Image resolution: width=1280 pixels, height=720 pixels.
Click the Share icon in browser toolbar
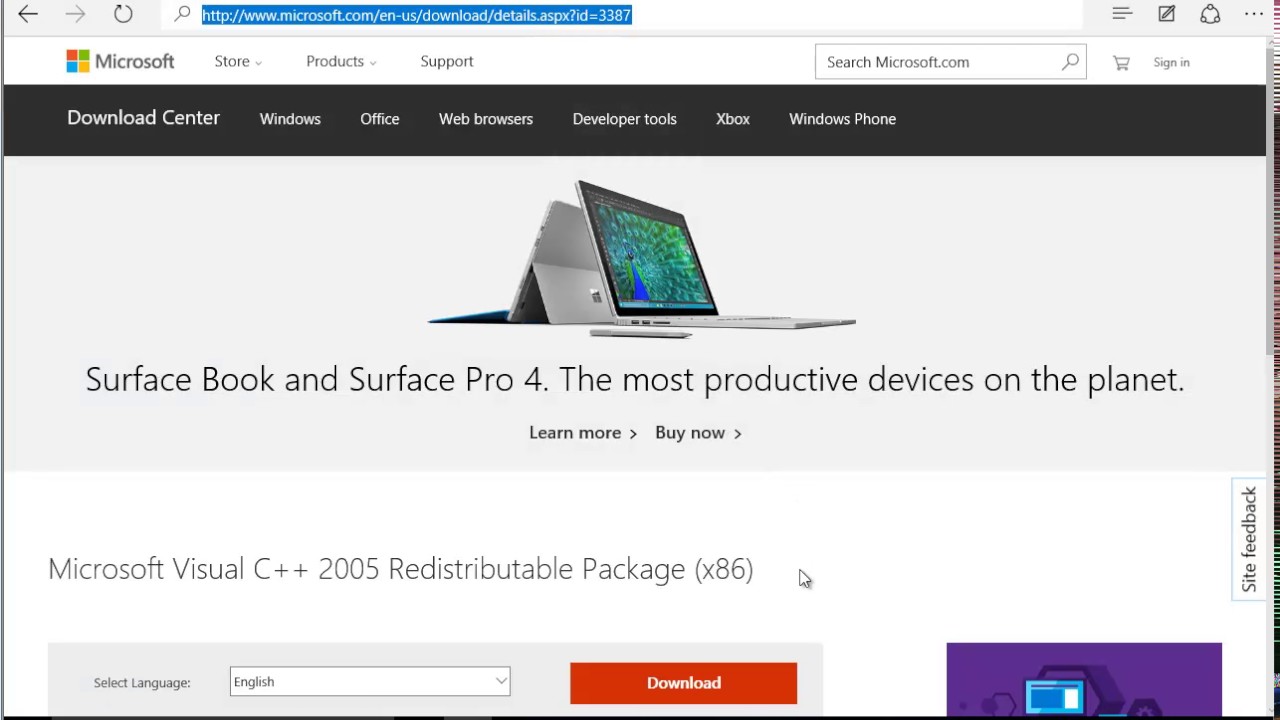[1210, 14]
